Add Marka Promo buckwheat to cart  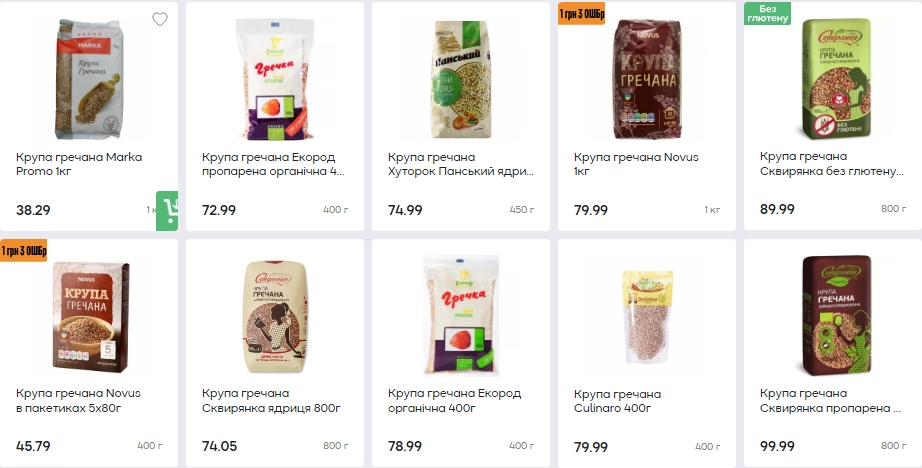[x=167, y=210]
